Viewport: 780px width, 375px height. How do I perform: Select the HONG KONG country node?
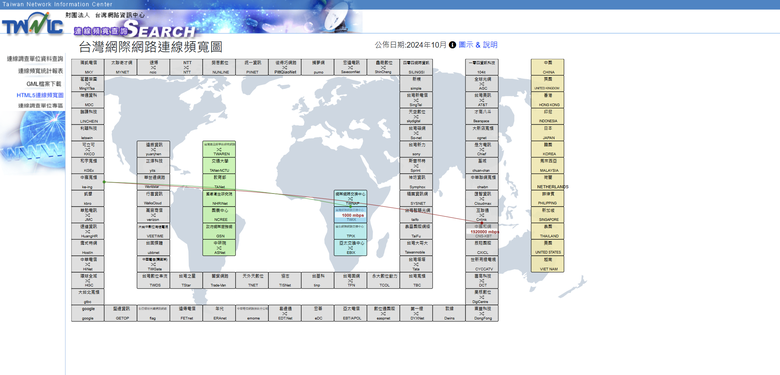547,100
